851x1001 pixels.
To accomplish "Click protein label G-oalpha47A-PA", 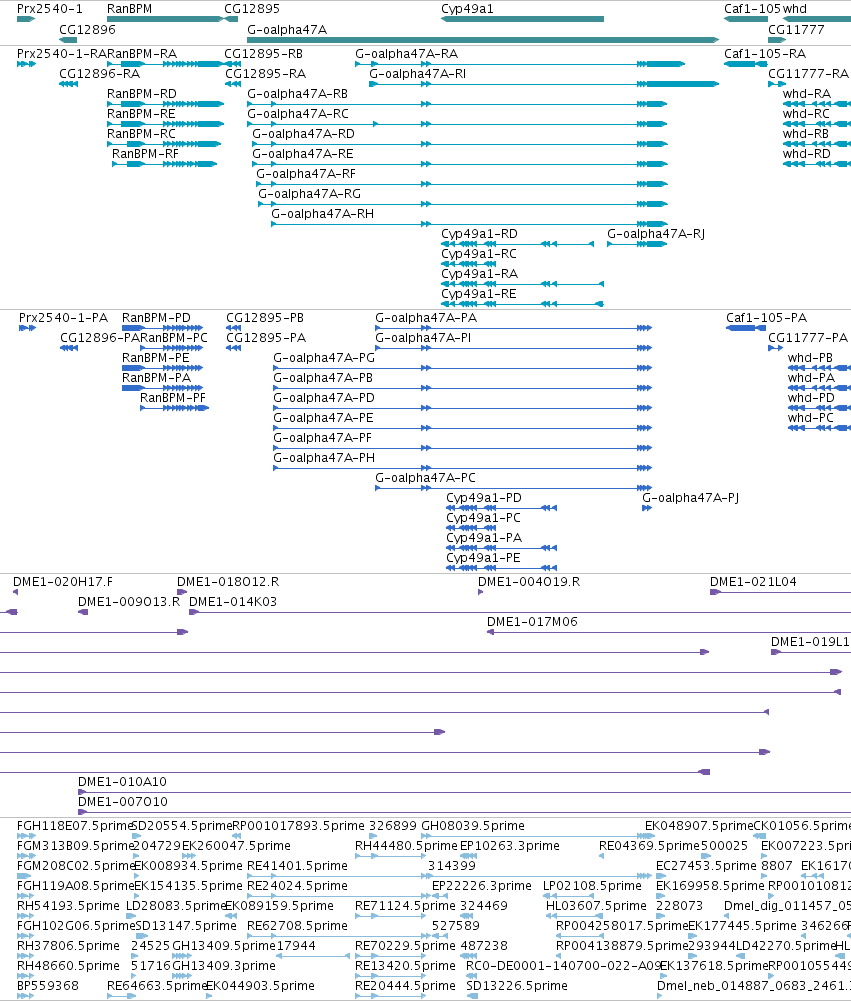I will point(426,318).
